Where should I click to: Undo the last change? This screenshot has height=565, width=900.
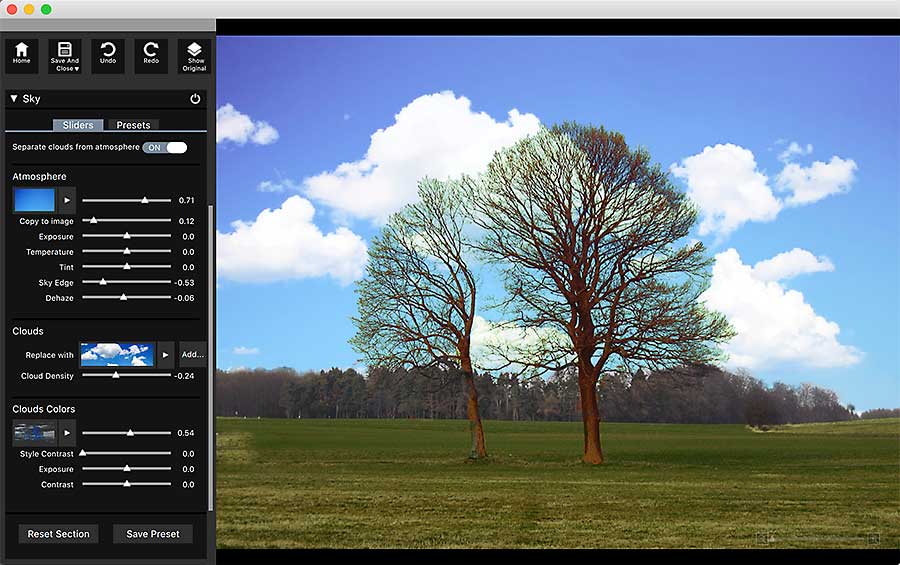[x=108, y=56]
